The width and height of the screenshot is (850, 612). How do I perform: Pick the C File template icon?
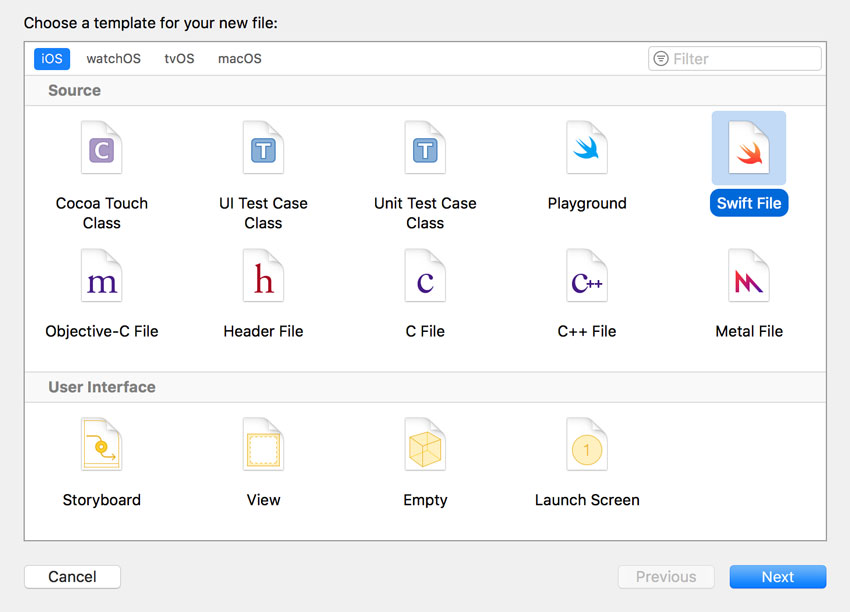(425, 275)
